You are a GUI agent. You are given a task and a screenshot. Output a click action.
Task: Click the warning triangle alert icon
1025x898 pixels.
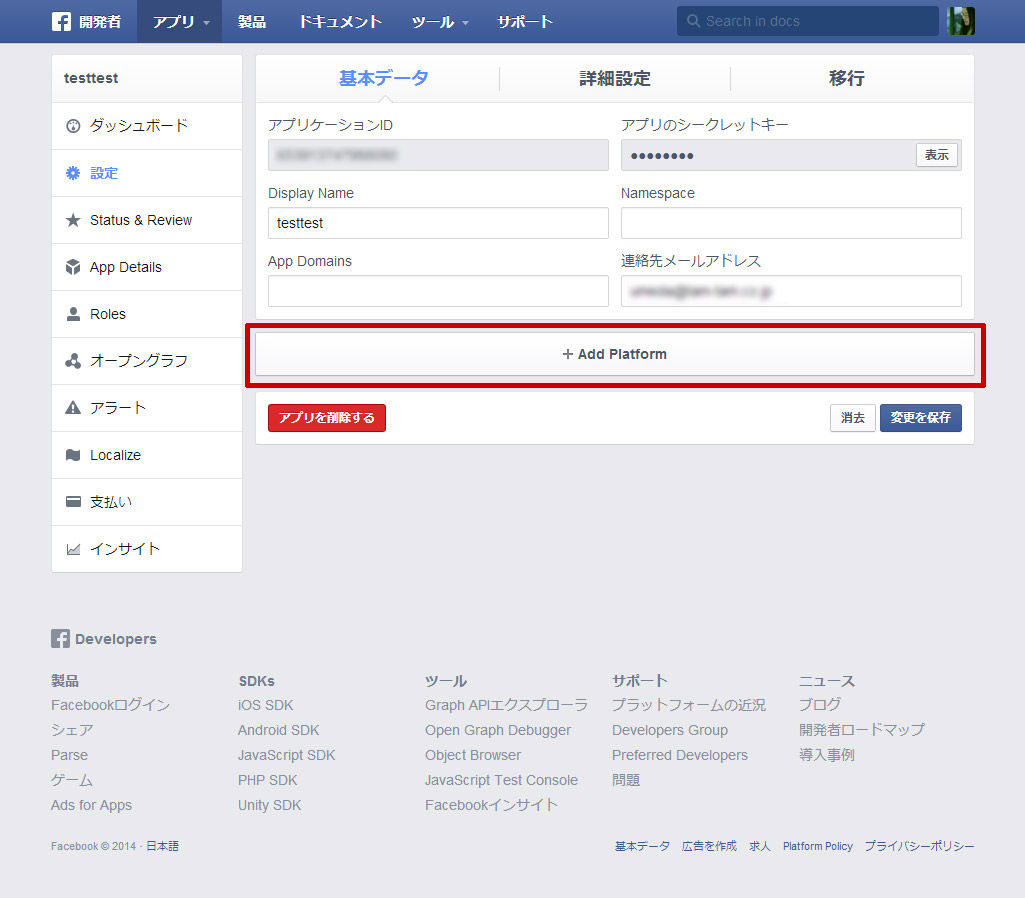73,408
